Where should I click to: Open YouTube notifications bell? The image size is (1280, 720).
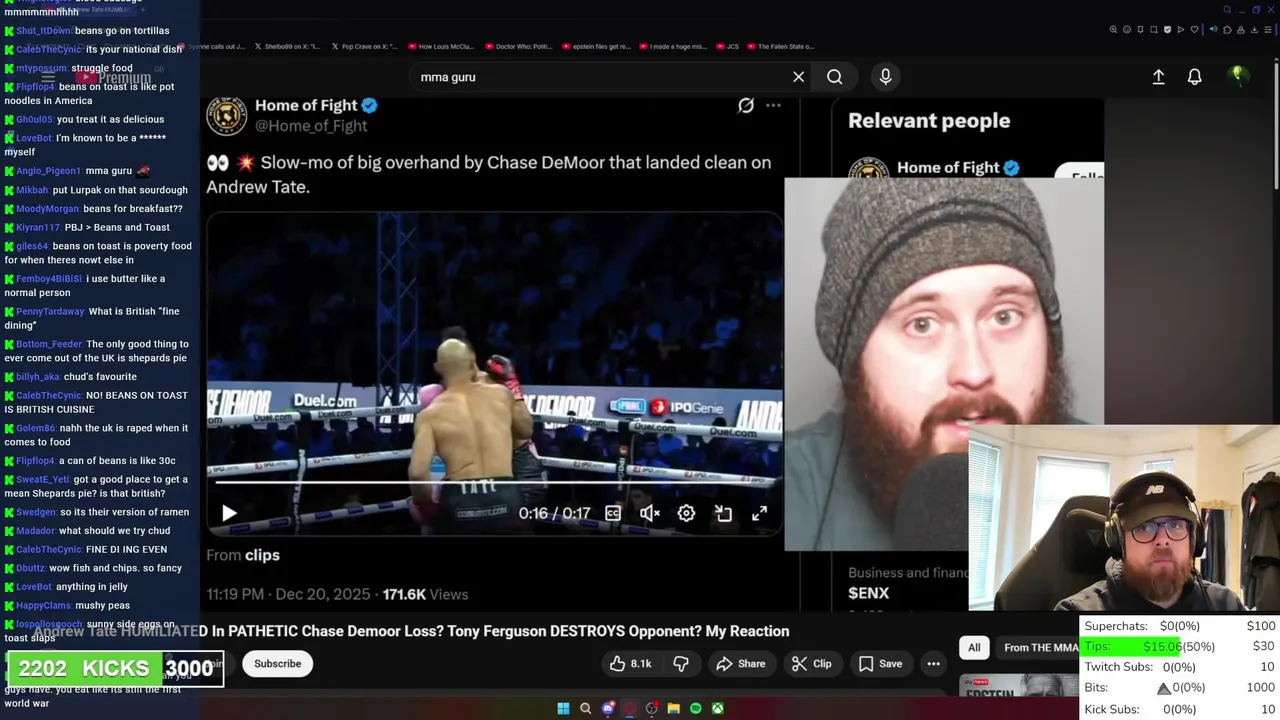(x=1194, y=77)
